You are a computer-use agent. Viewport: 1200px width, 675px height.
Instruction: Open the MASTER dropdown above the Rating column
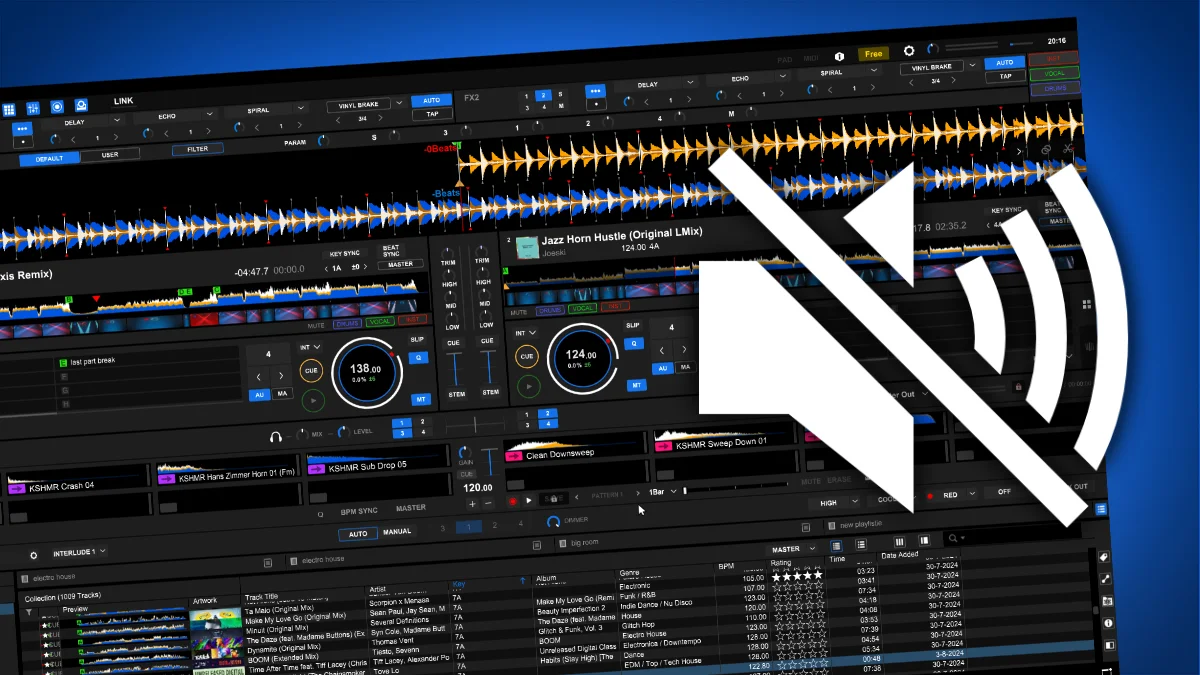pyautogui.click(x=791, y=549)
